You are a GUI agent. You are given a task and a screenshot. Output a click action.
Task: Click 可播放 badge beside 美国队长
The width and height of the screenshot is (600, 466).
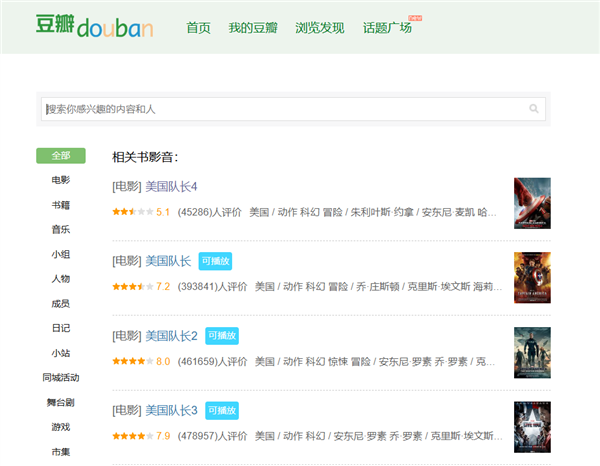[x=215, y=261]
